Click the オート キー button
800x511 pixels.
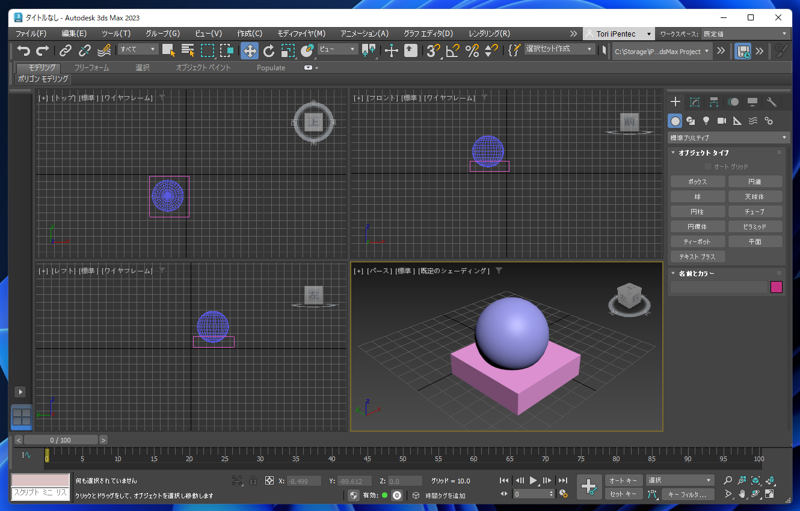(x=623, y=480)
